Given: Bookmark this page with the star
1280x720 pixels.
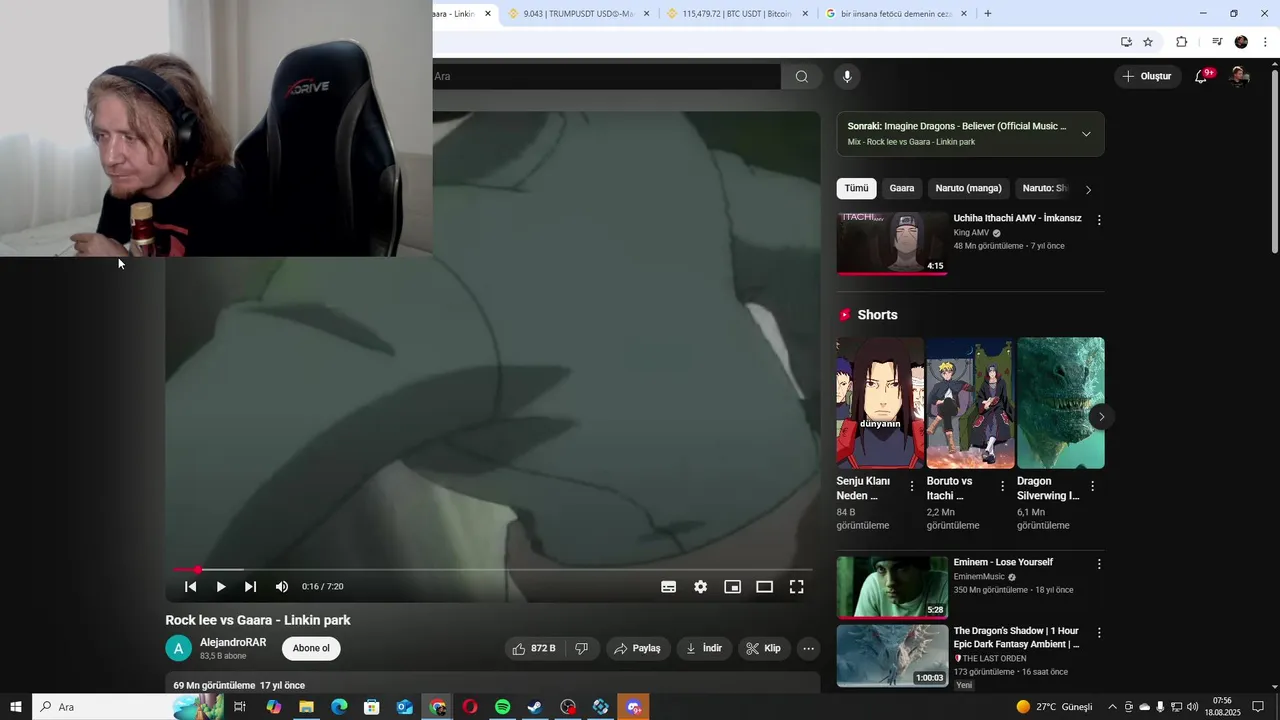Looking at the screenshot, I should (x=1148, y=42).
